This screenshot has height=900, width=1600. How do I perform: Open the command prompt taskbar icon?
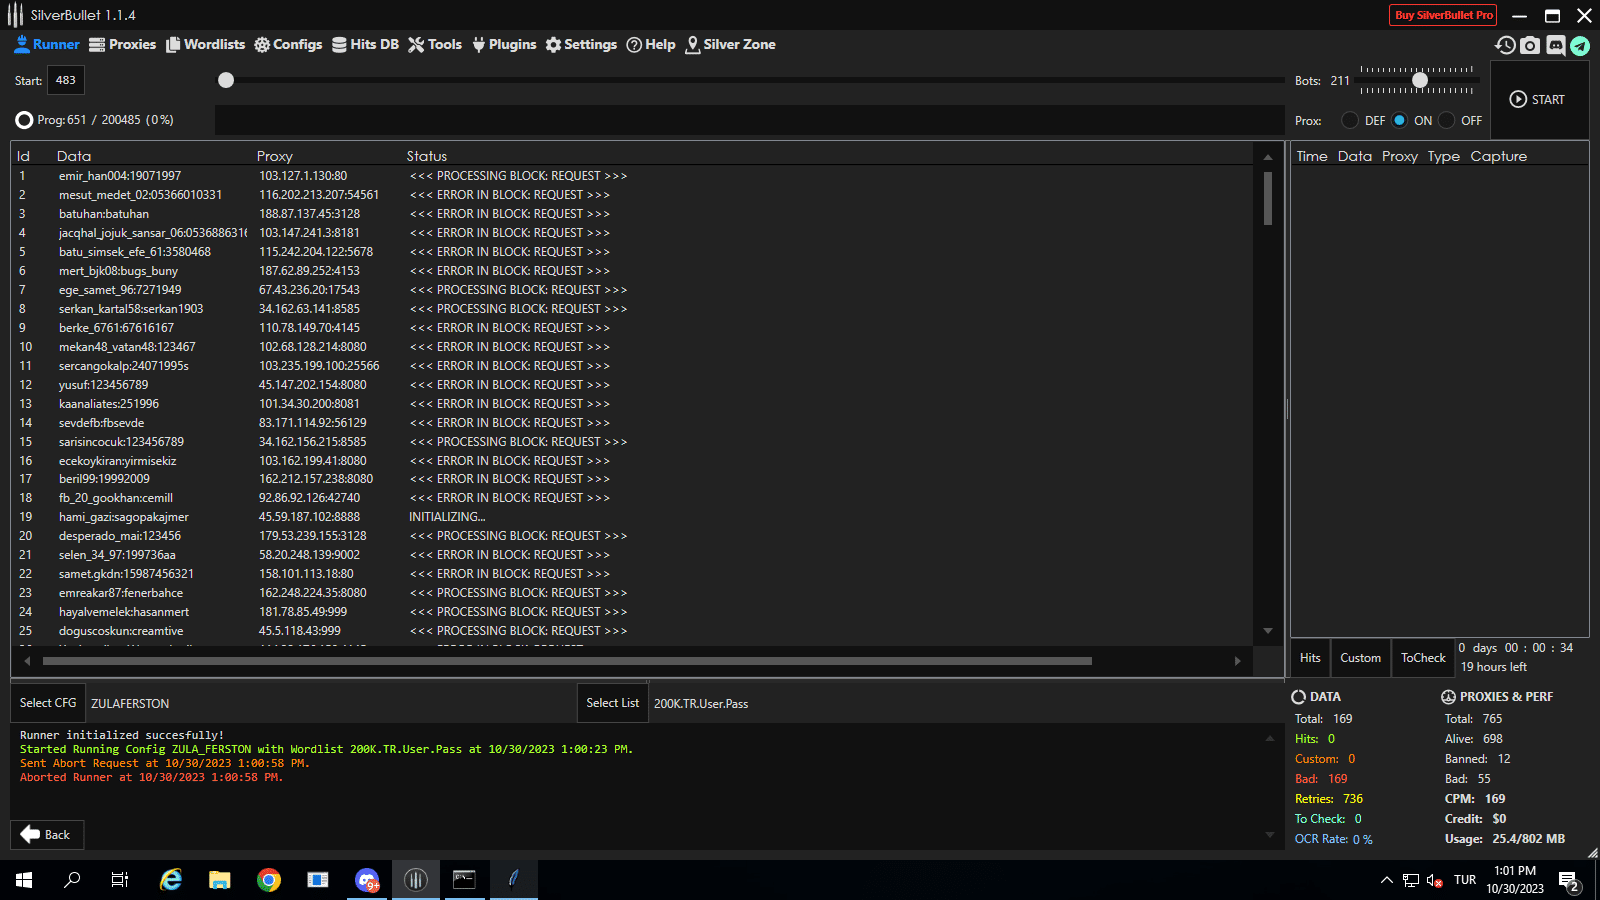click(x=465, y=880)
